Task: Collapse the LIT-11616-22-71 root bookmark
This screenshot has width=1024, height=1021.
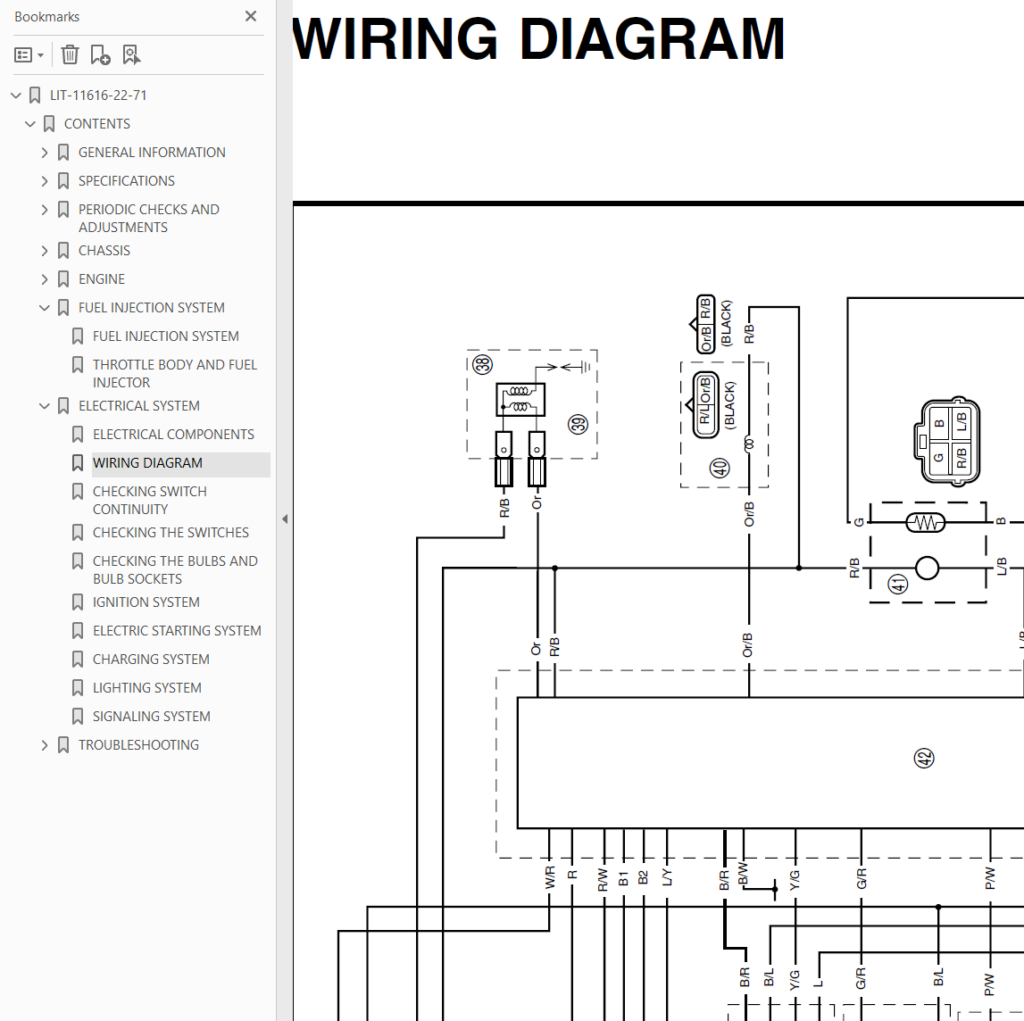Action: 16,95
